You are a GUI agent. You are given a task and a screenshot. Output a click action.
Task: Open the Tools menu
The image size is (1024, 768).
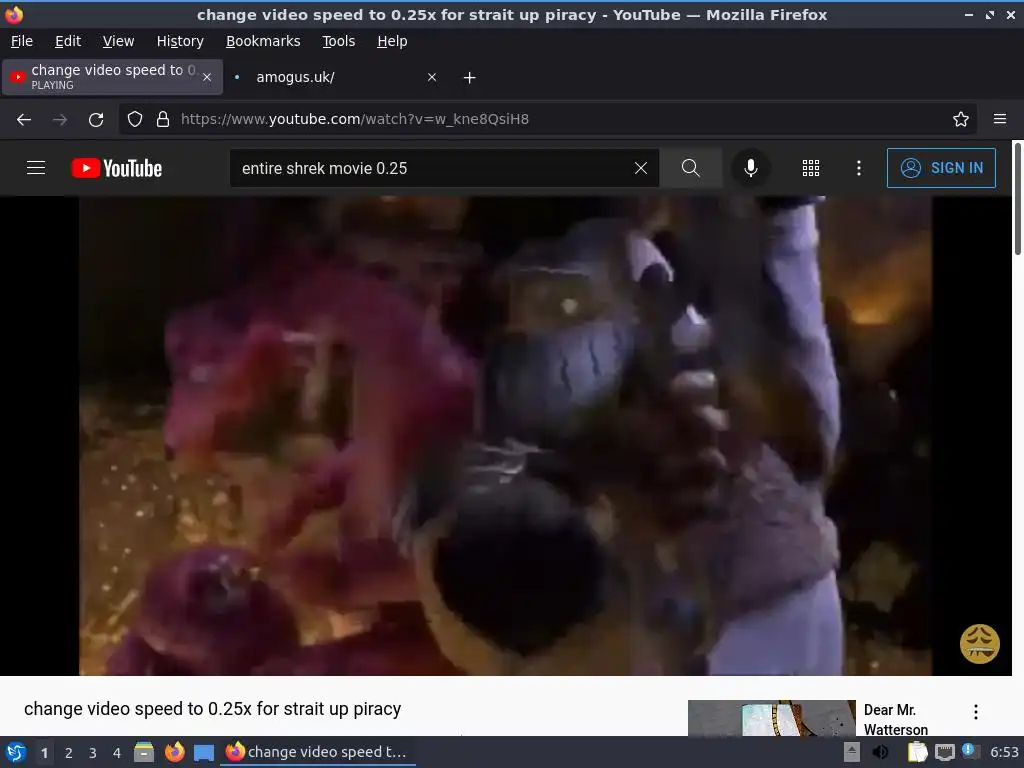click(338, 41)
